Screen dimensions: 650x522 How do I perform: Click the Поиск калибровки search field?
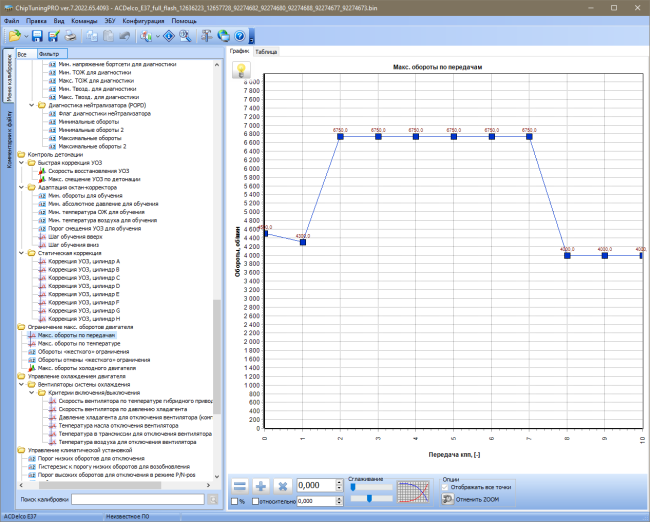[x=138, y=499]
